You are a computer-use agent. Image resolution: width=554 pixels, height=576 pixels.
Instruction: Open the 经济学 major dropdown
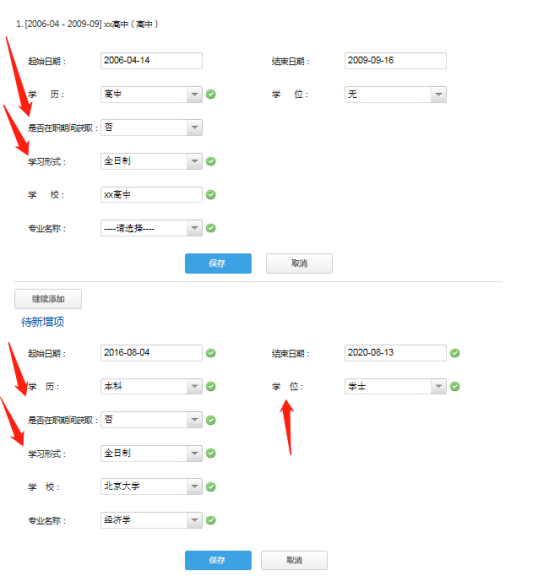pyautogui.click(x=151, y=520)
